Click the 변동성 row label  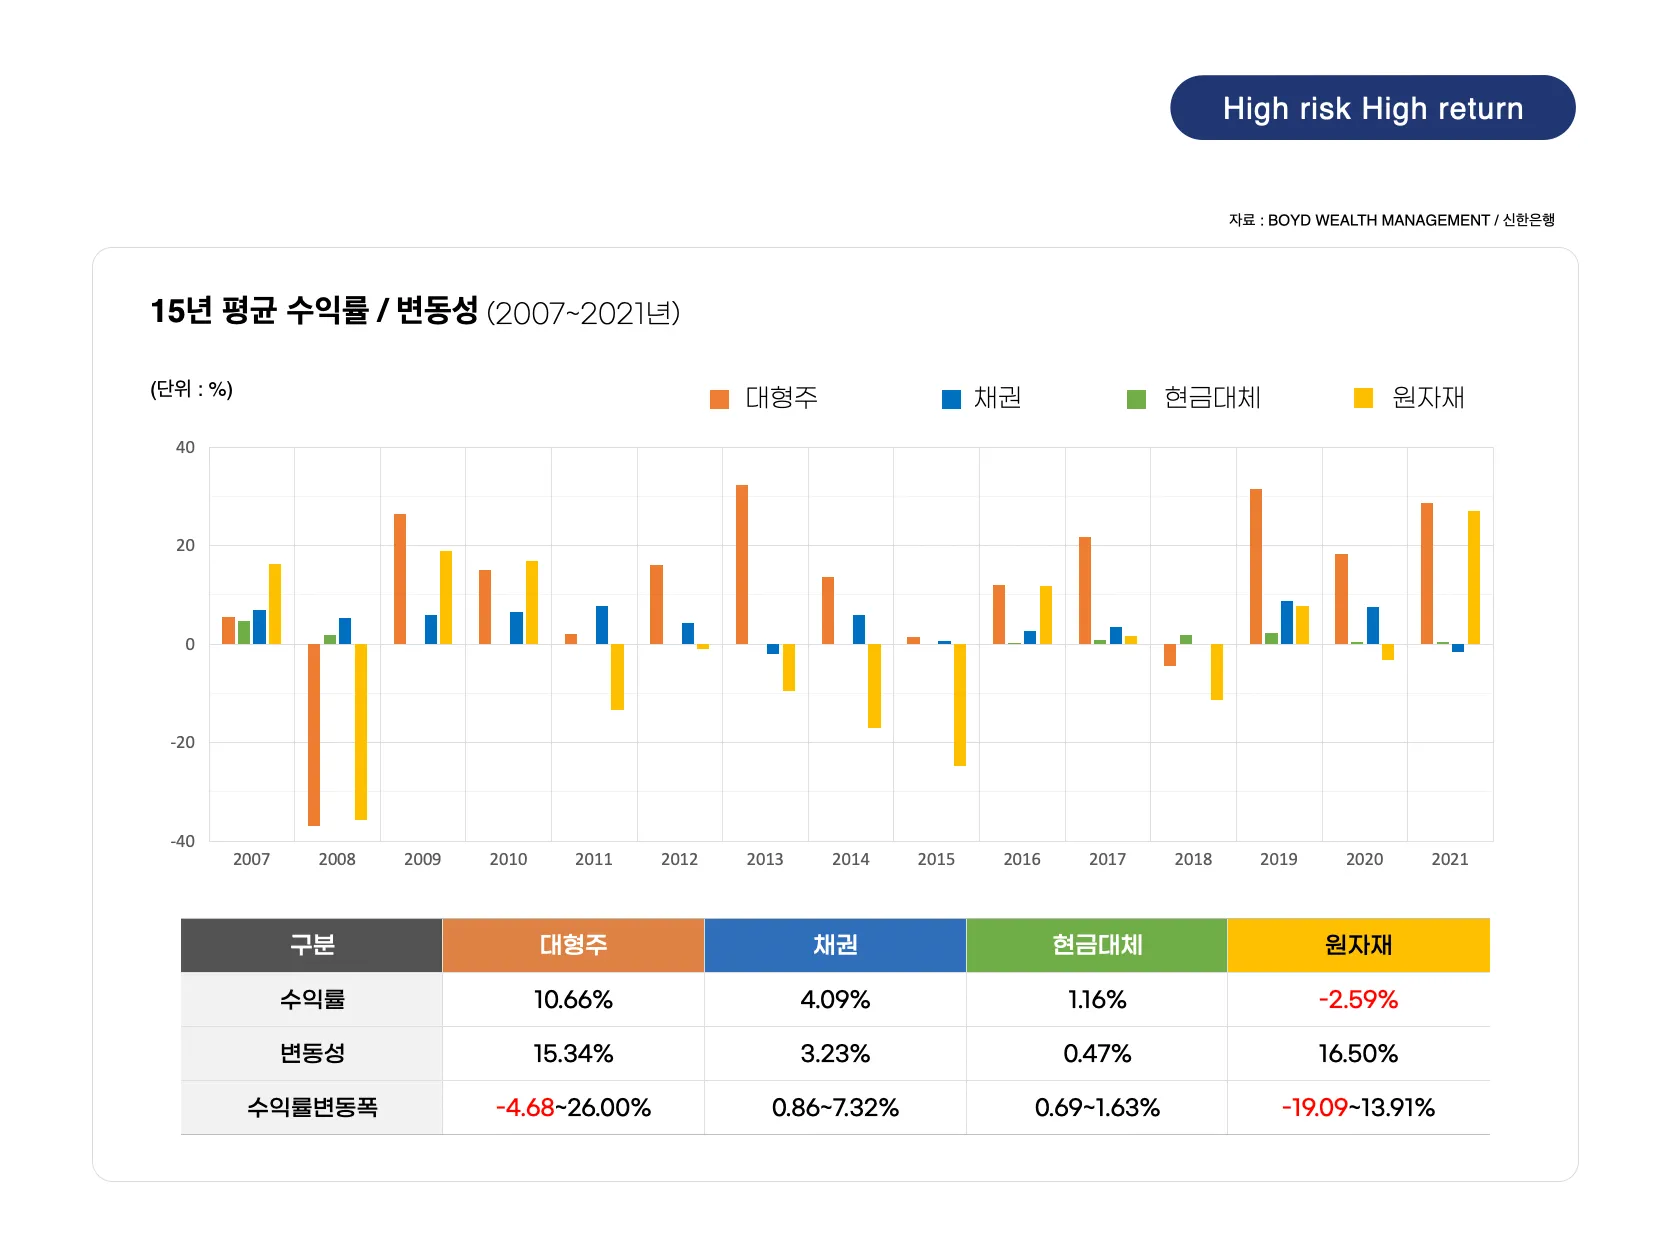pyautogui.click(x=312, y=1053)
